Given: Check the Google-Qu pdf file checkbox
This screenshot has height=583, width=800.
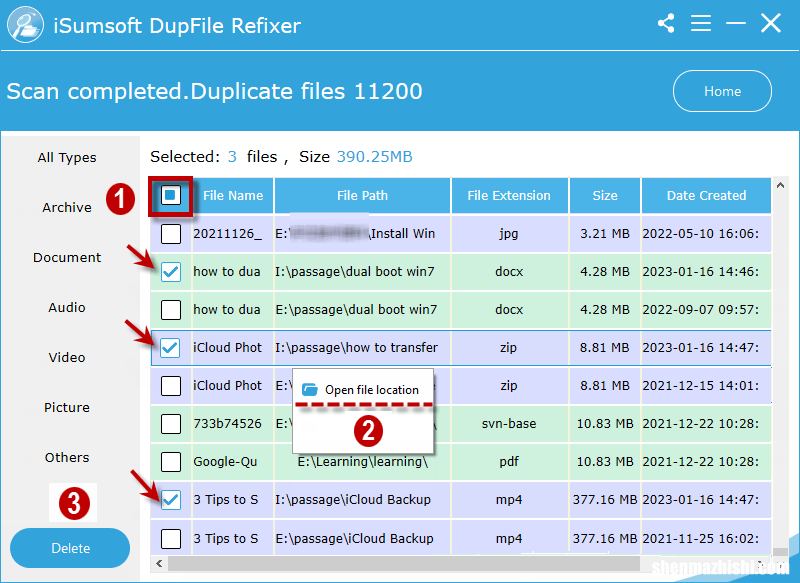Looking at the screenshot, I should (171, 462).
